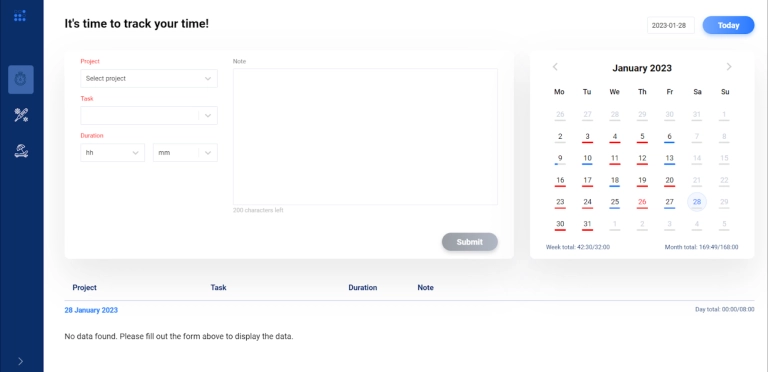
Task: Click the highlighted day 28 in the calendar
Action: [x=697, y=202]
